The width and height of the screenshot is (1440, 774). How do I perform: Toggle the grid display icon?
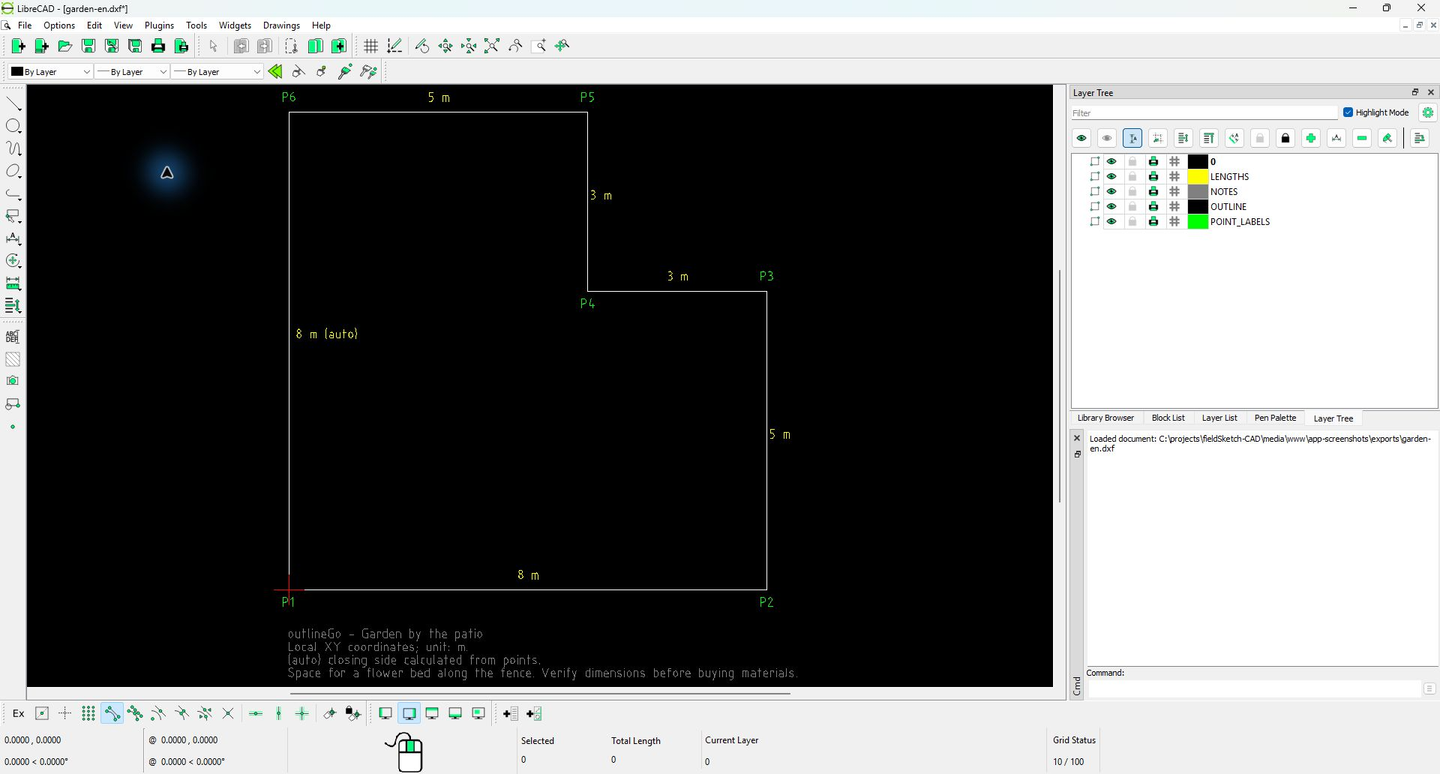(x=371, y=46)
